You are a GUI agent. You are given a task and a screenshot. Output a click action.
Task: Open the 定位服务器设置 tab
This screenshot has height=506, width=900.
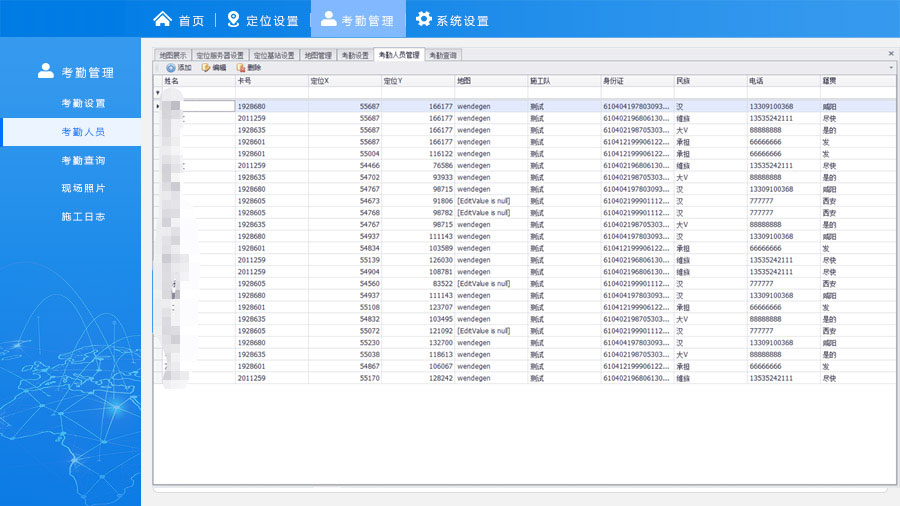(219, 55)
